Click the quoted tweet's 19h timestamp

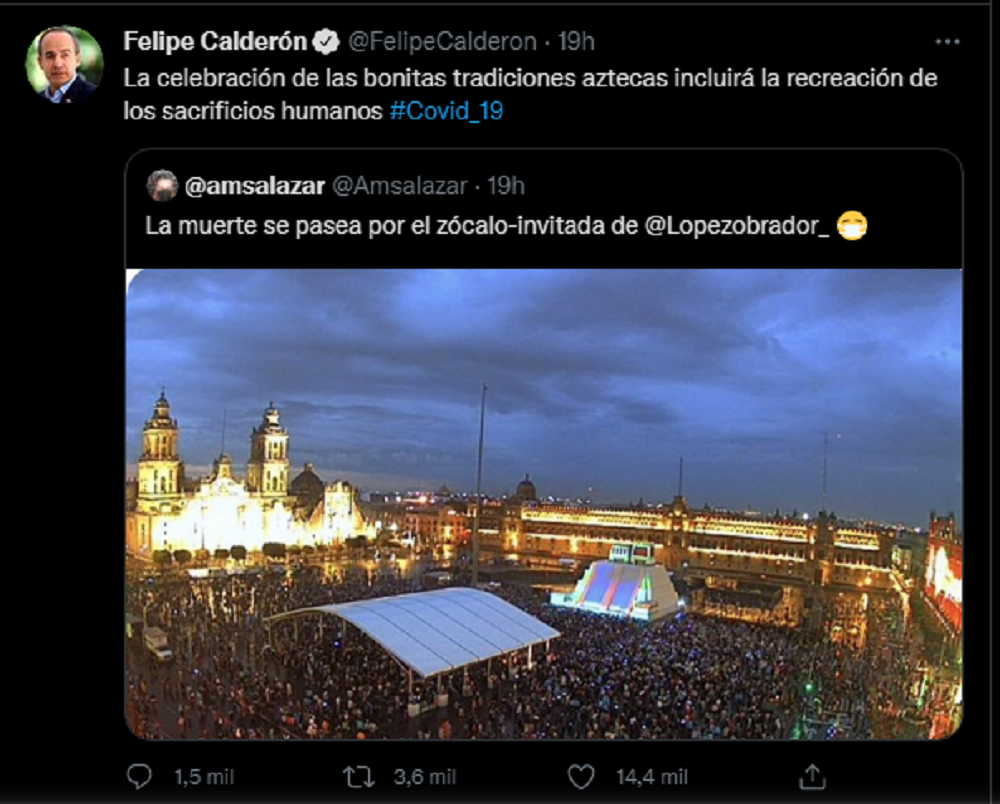pyautogui.click(x=505, y=185)
